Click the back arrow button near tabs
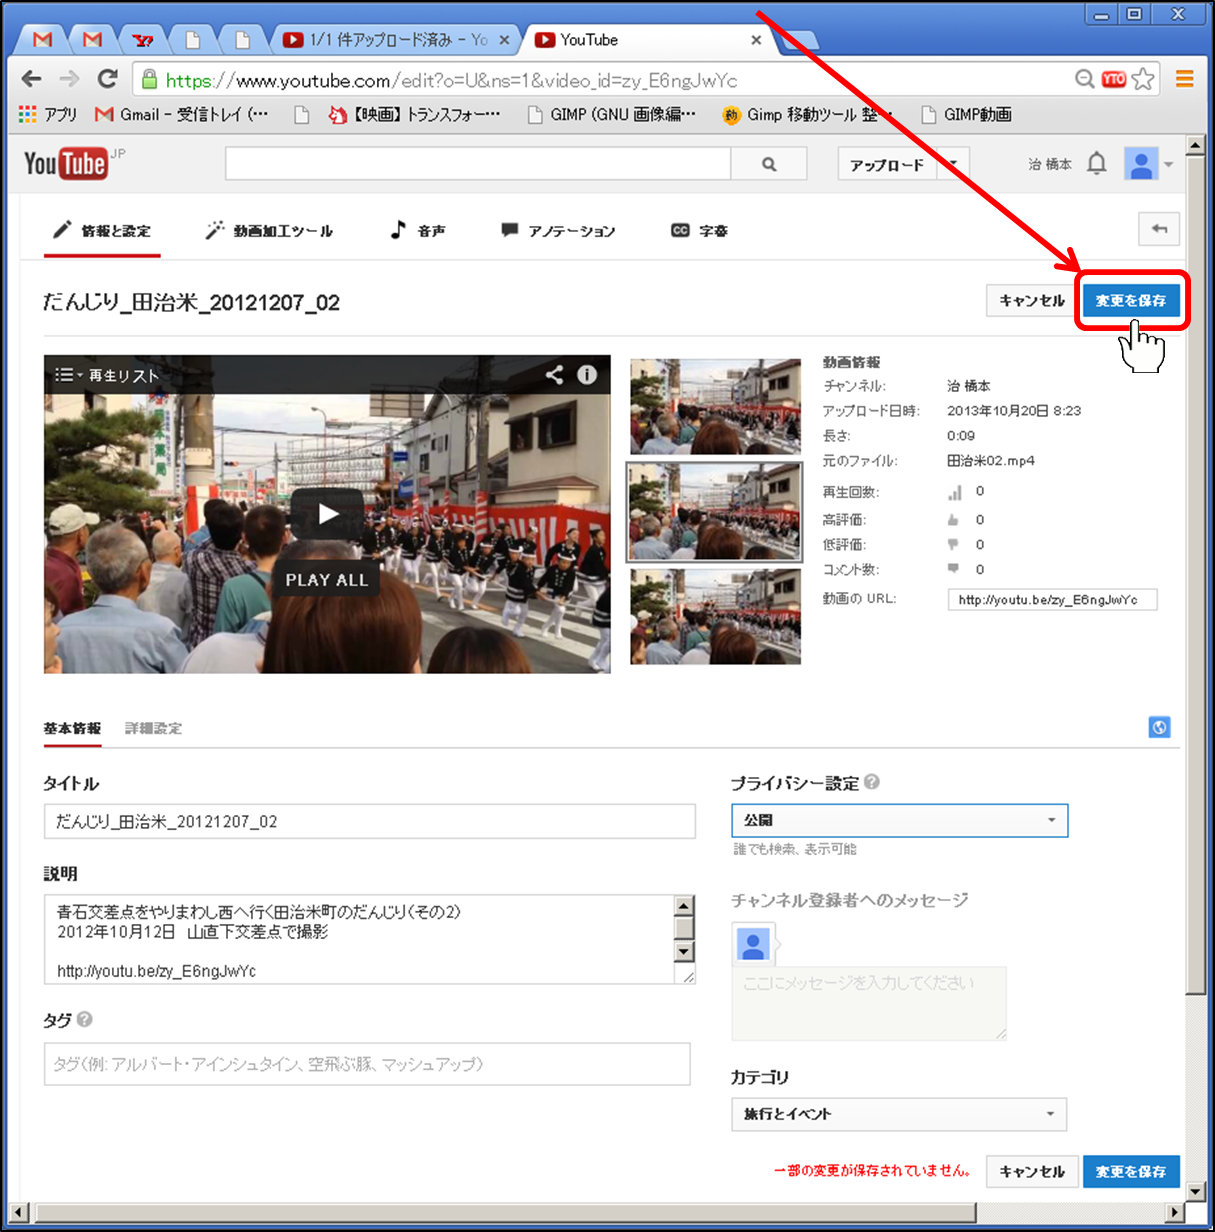 coord(1158,229)
